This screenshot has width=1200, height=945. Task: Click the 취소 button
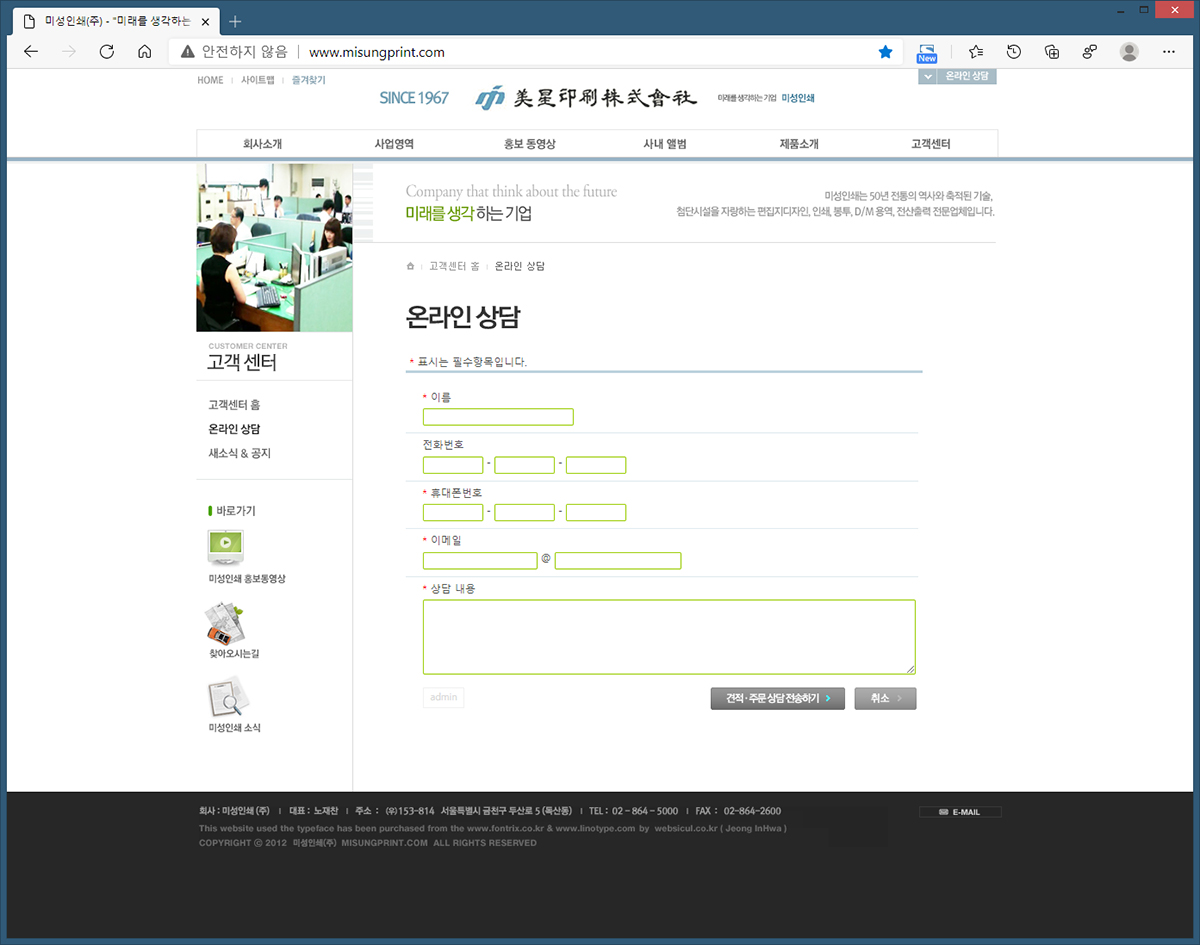[885, 699]
